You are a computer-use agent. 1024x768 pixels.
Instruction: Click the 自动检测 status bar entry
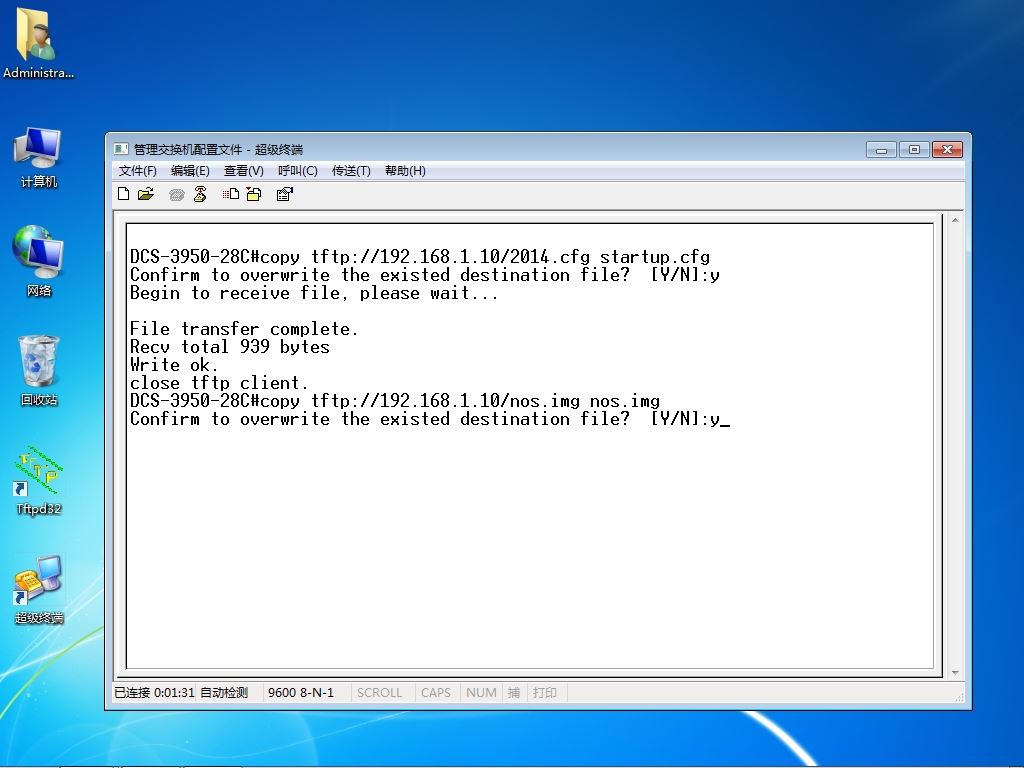pyautogui.click(x=224, y=692)
